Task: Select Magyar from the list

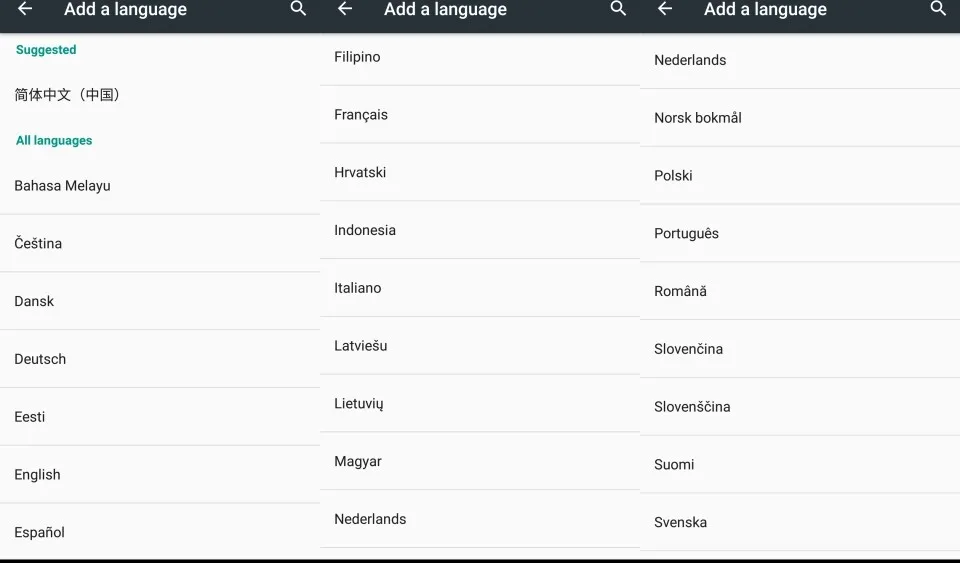Action: pyautogui.click(x=357, y=461)
